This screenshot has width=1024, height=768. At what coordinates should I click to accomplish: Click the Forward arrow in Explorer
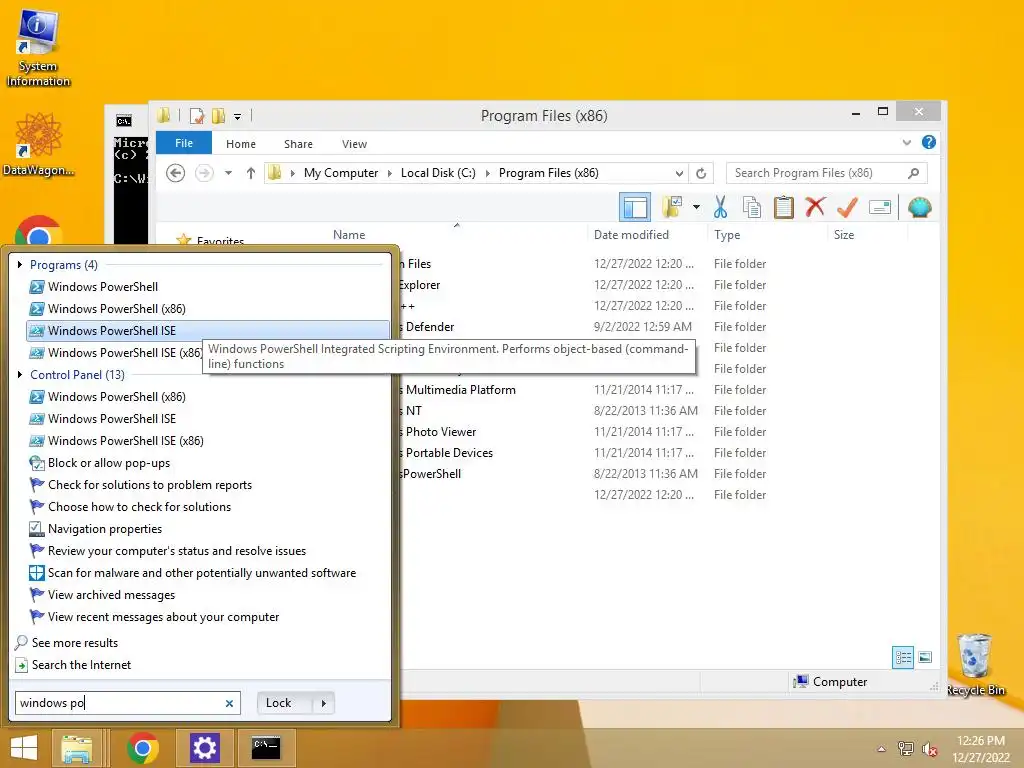[x=204, y=173]
